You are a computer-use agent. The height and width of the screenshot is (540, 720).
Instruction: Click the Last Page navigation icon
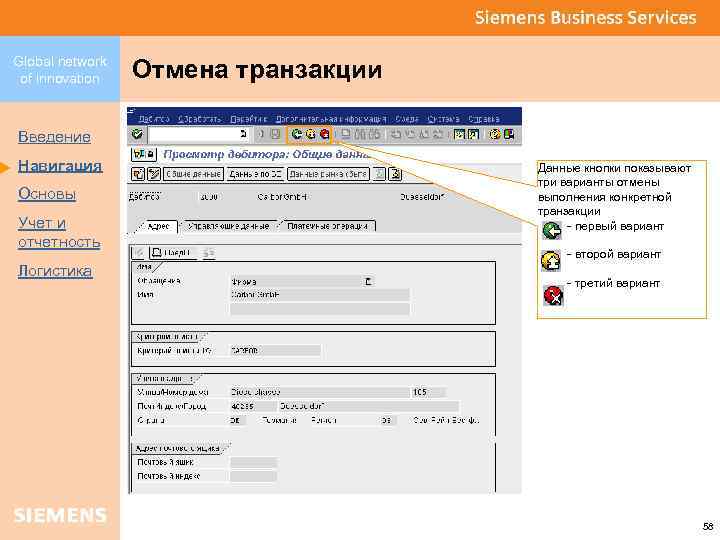(438, 135)
